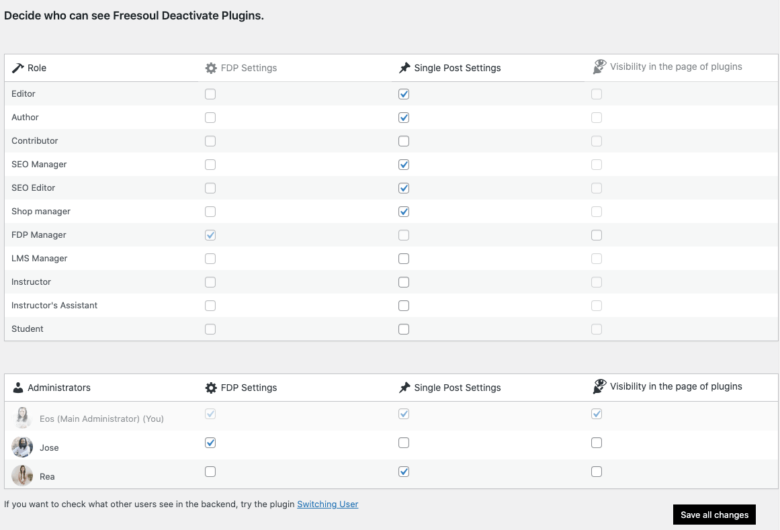Enable FDP Settings for Student role

coord(210,329)
